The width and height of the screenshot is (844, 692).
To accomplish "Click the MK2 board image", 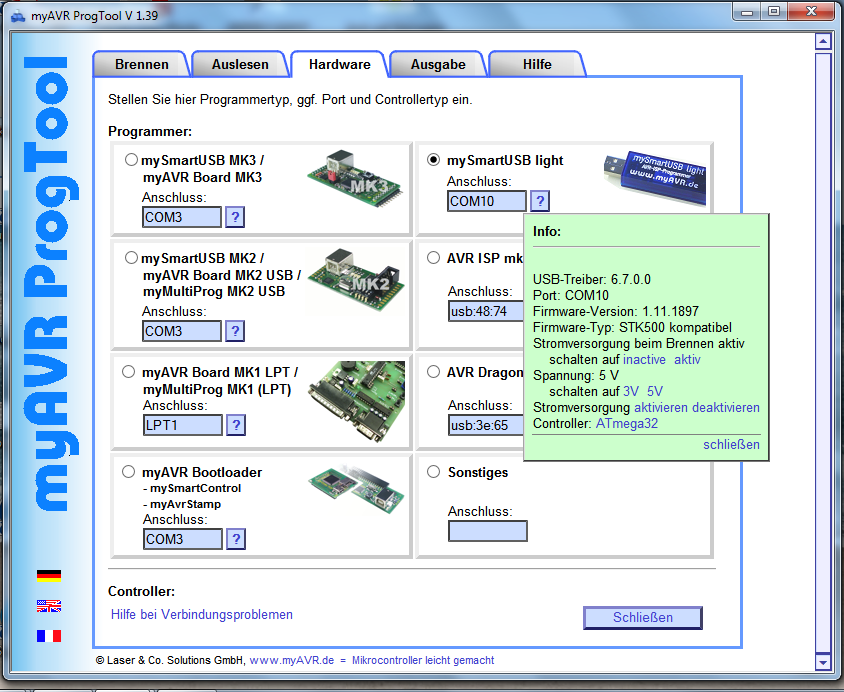I will [356, 280].
